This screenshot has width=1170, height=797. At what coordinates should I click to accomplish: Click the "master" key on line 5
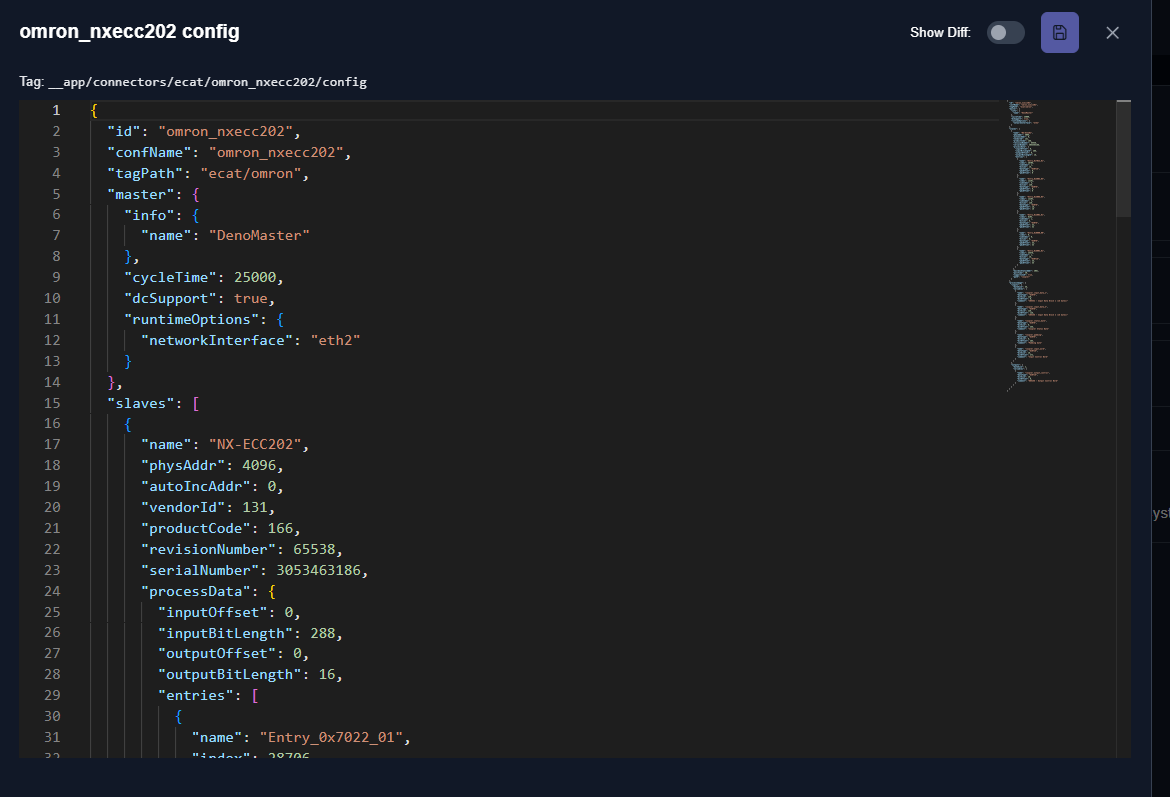[142, 194]
